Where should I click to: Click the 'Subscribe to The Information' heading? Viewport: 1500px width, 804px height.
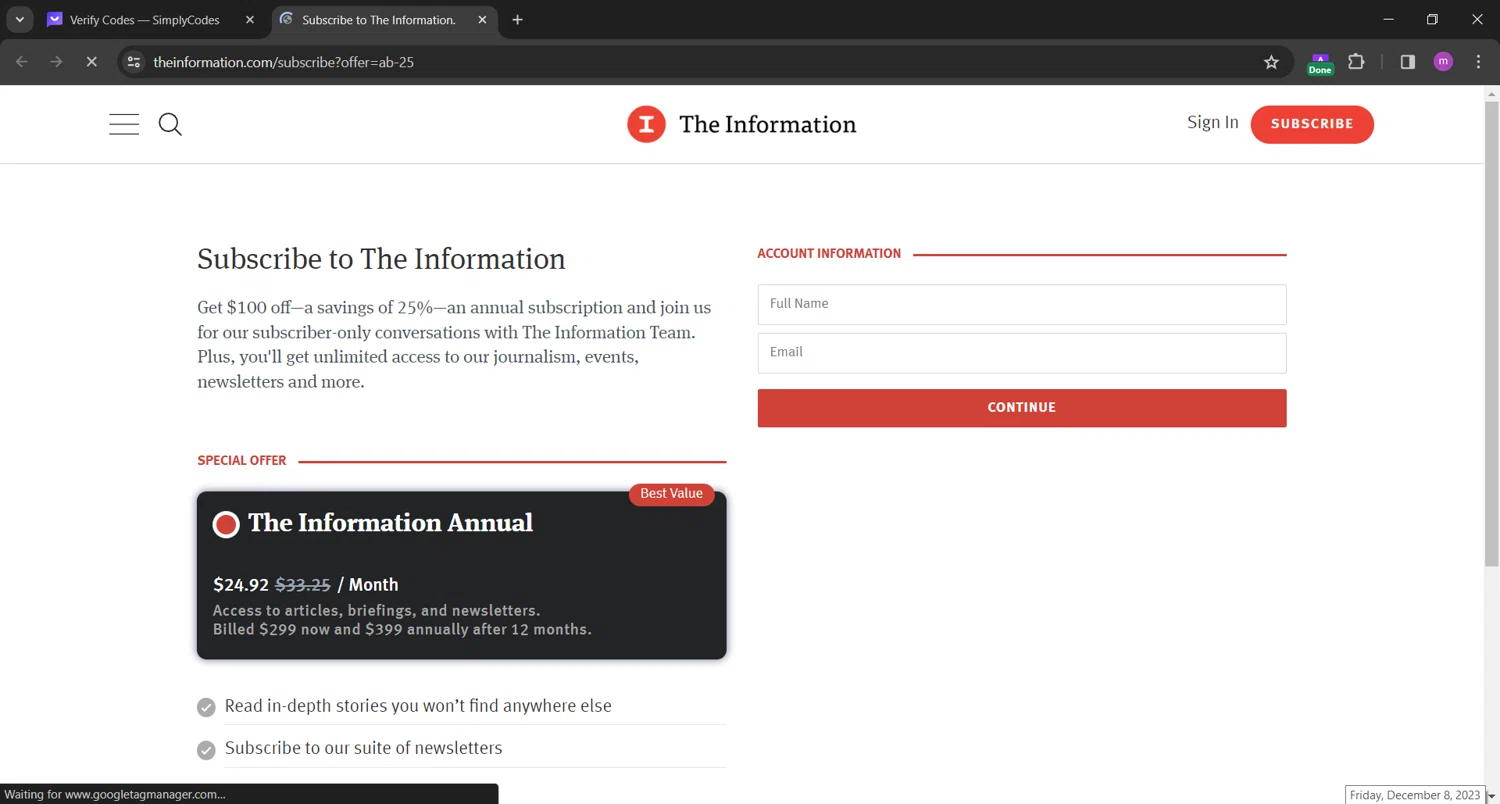click(x=381, y=259)
